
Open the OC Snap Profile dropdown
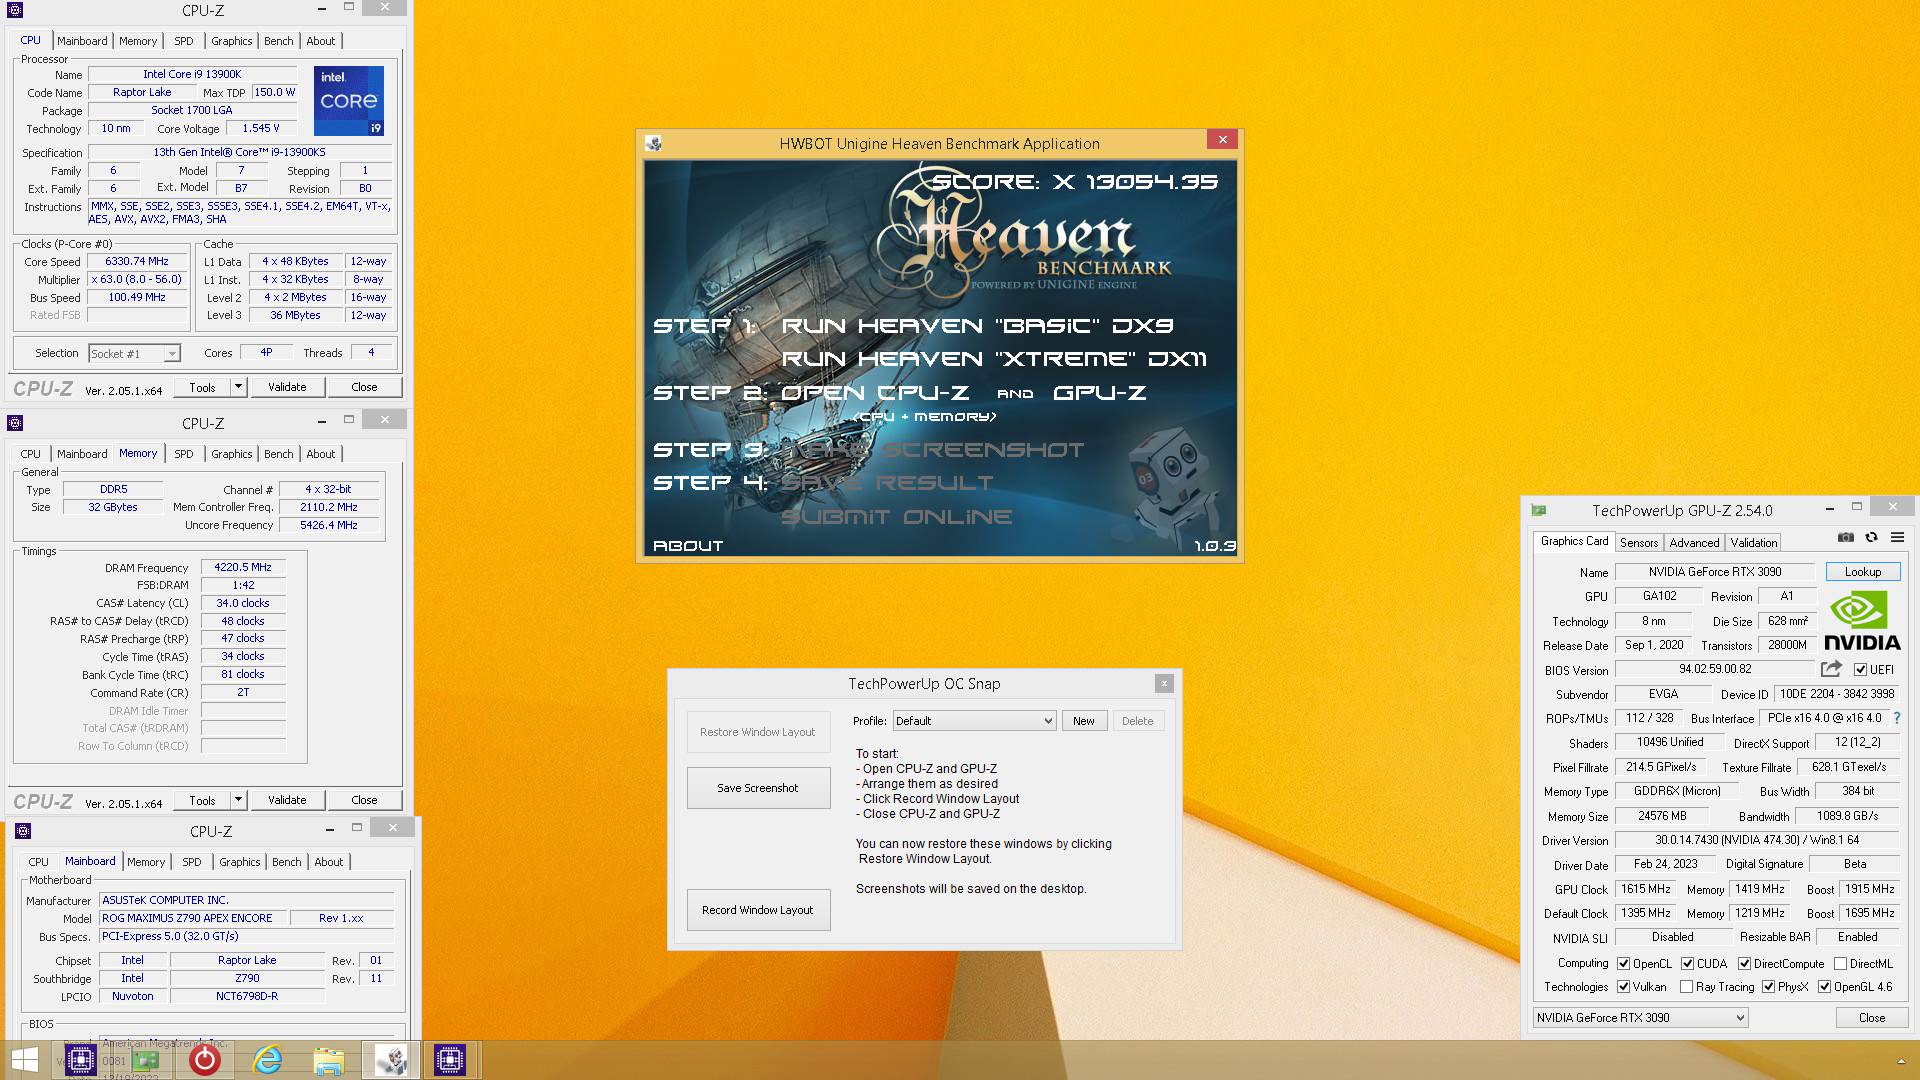point(974,721)
